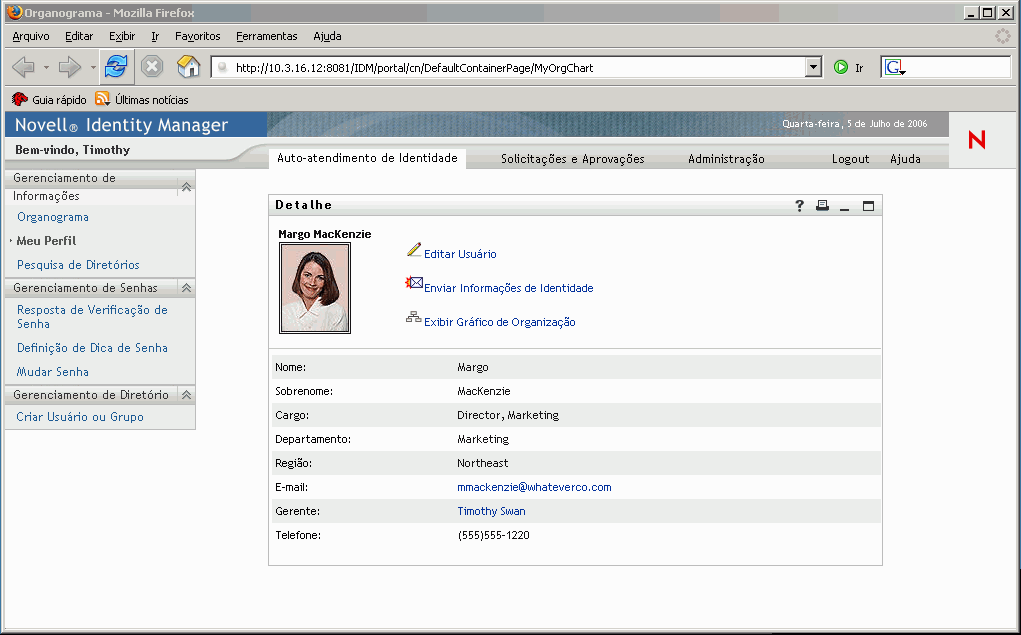The height and width of the screenshot is (635, 1021).
Task: Click the print icon in Detalhe header
Action: tap(822, 206)
